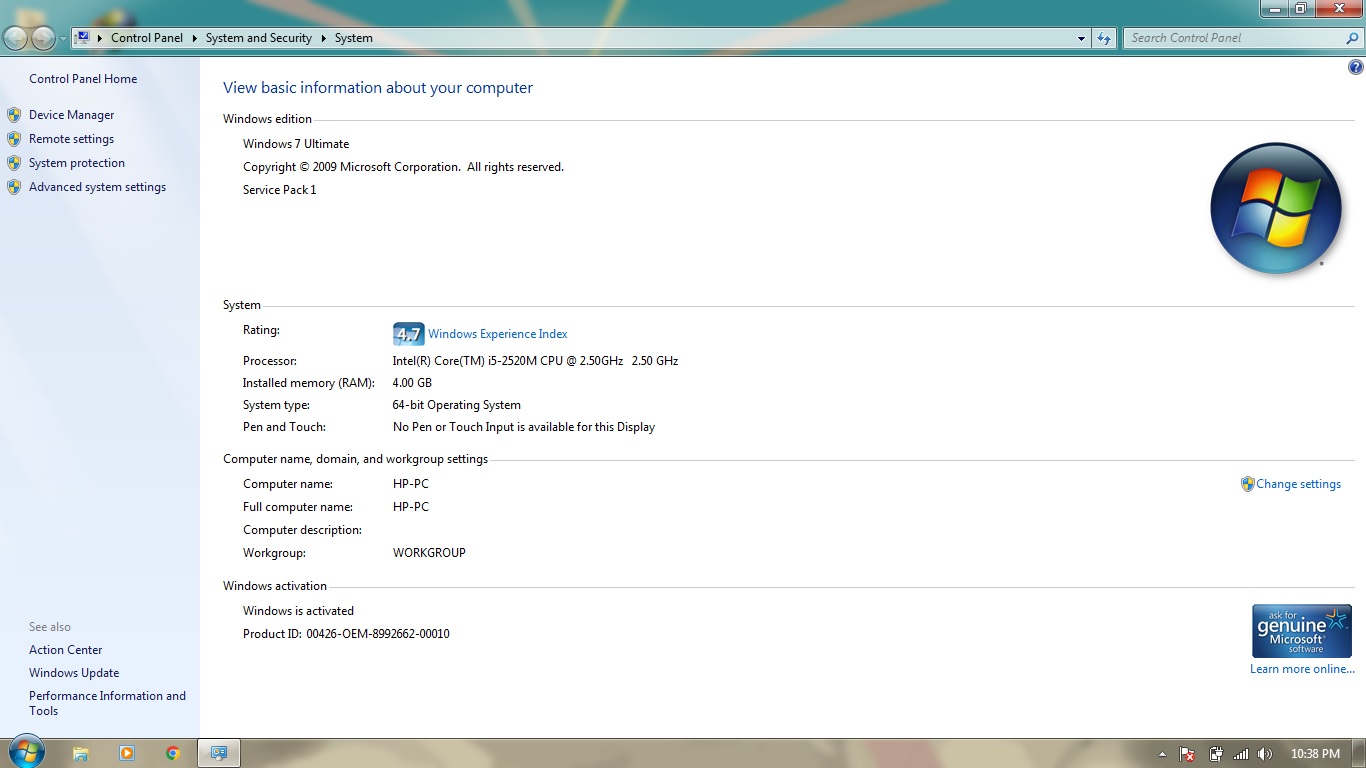Click the Search Control Panel field
Viewport: 1366px width, 768px height.
click(x=1235, y=38)
